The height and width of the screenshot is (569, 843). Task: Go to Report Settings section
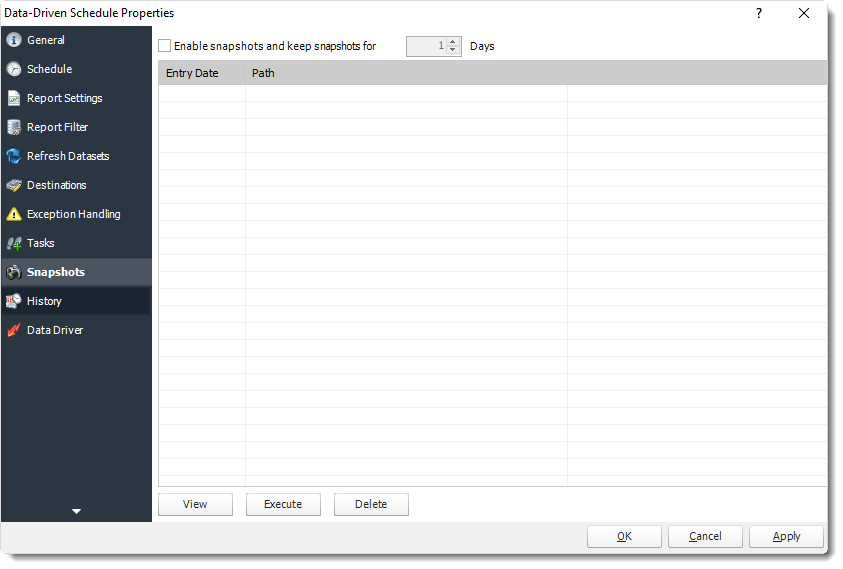point(76,98)
